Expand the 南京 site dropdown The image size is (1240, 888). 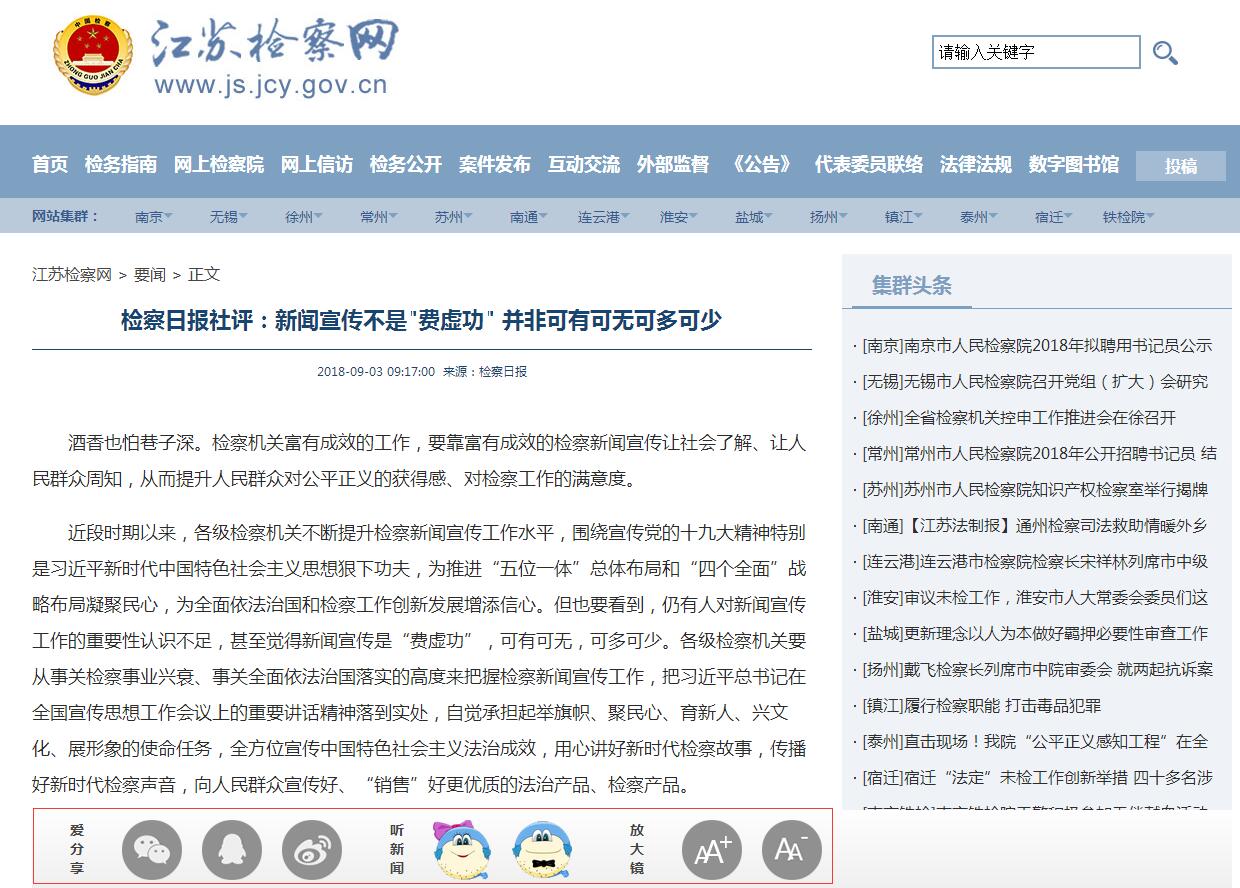pyautogui.click(x=154, y=216)
